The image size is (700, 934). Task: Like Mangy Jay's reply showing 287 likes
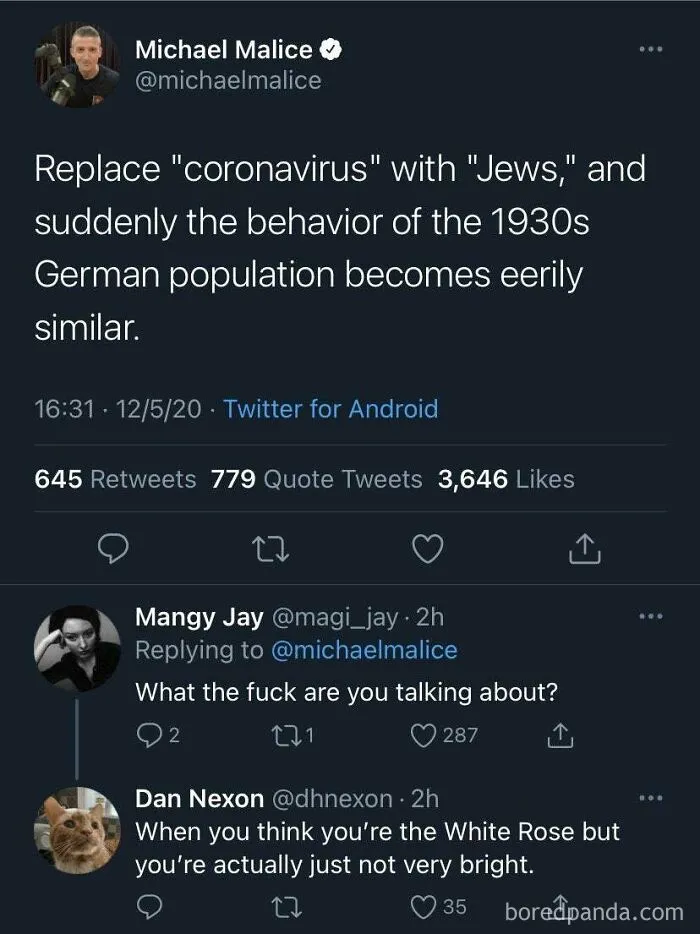tap(444, 735)
